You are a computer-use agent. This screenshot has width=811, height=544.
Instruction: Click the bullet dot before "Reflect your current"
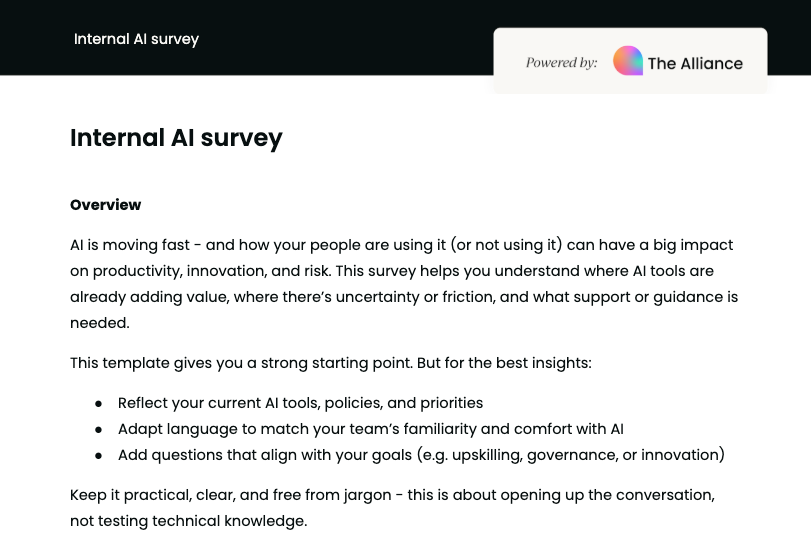click(99, 403)
